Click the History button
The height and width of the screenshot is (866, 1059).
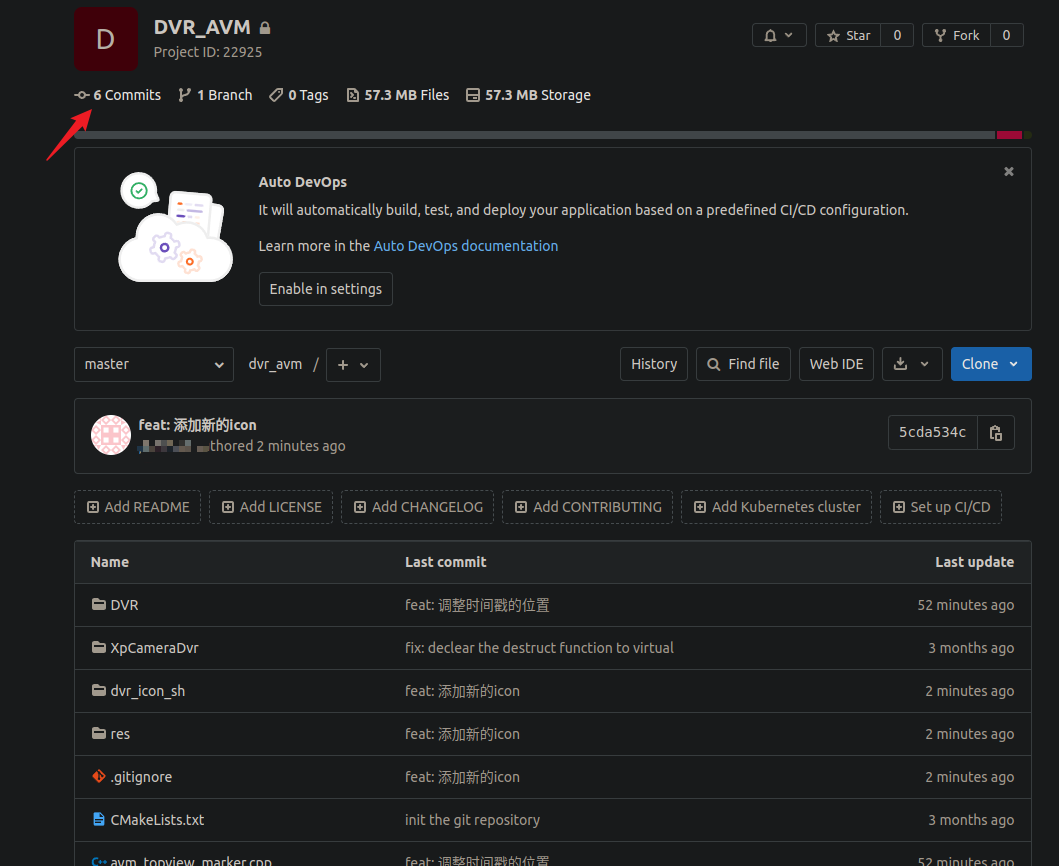(x=654, y=364)
